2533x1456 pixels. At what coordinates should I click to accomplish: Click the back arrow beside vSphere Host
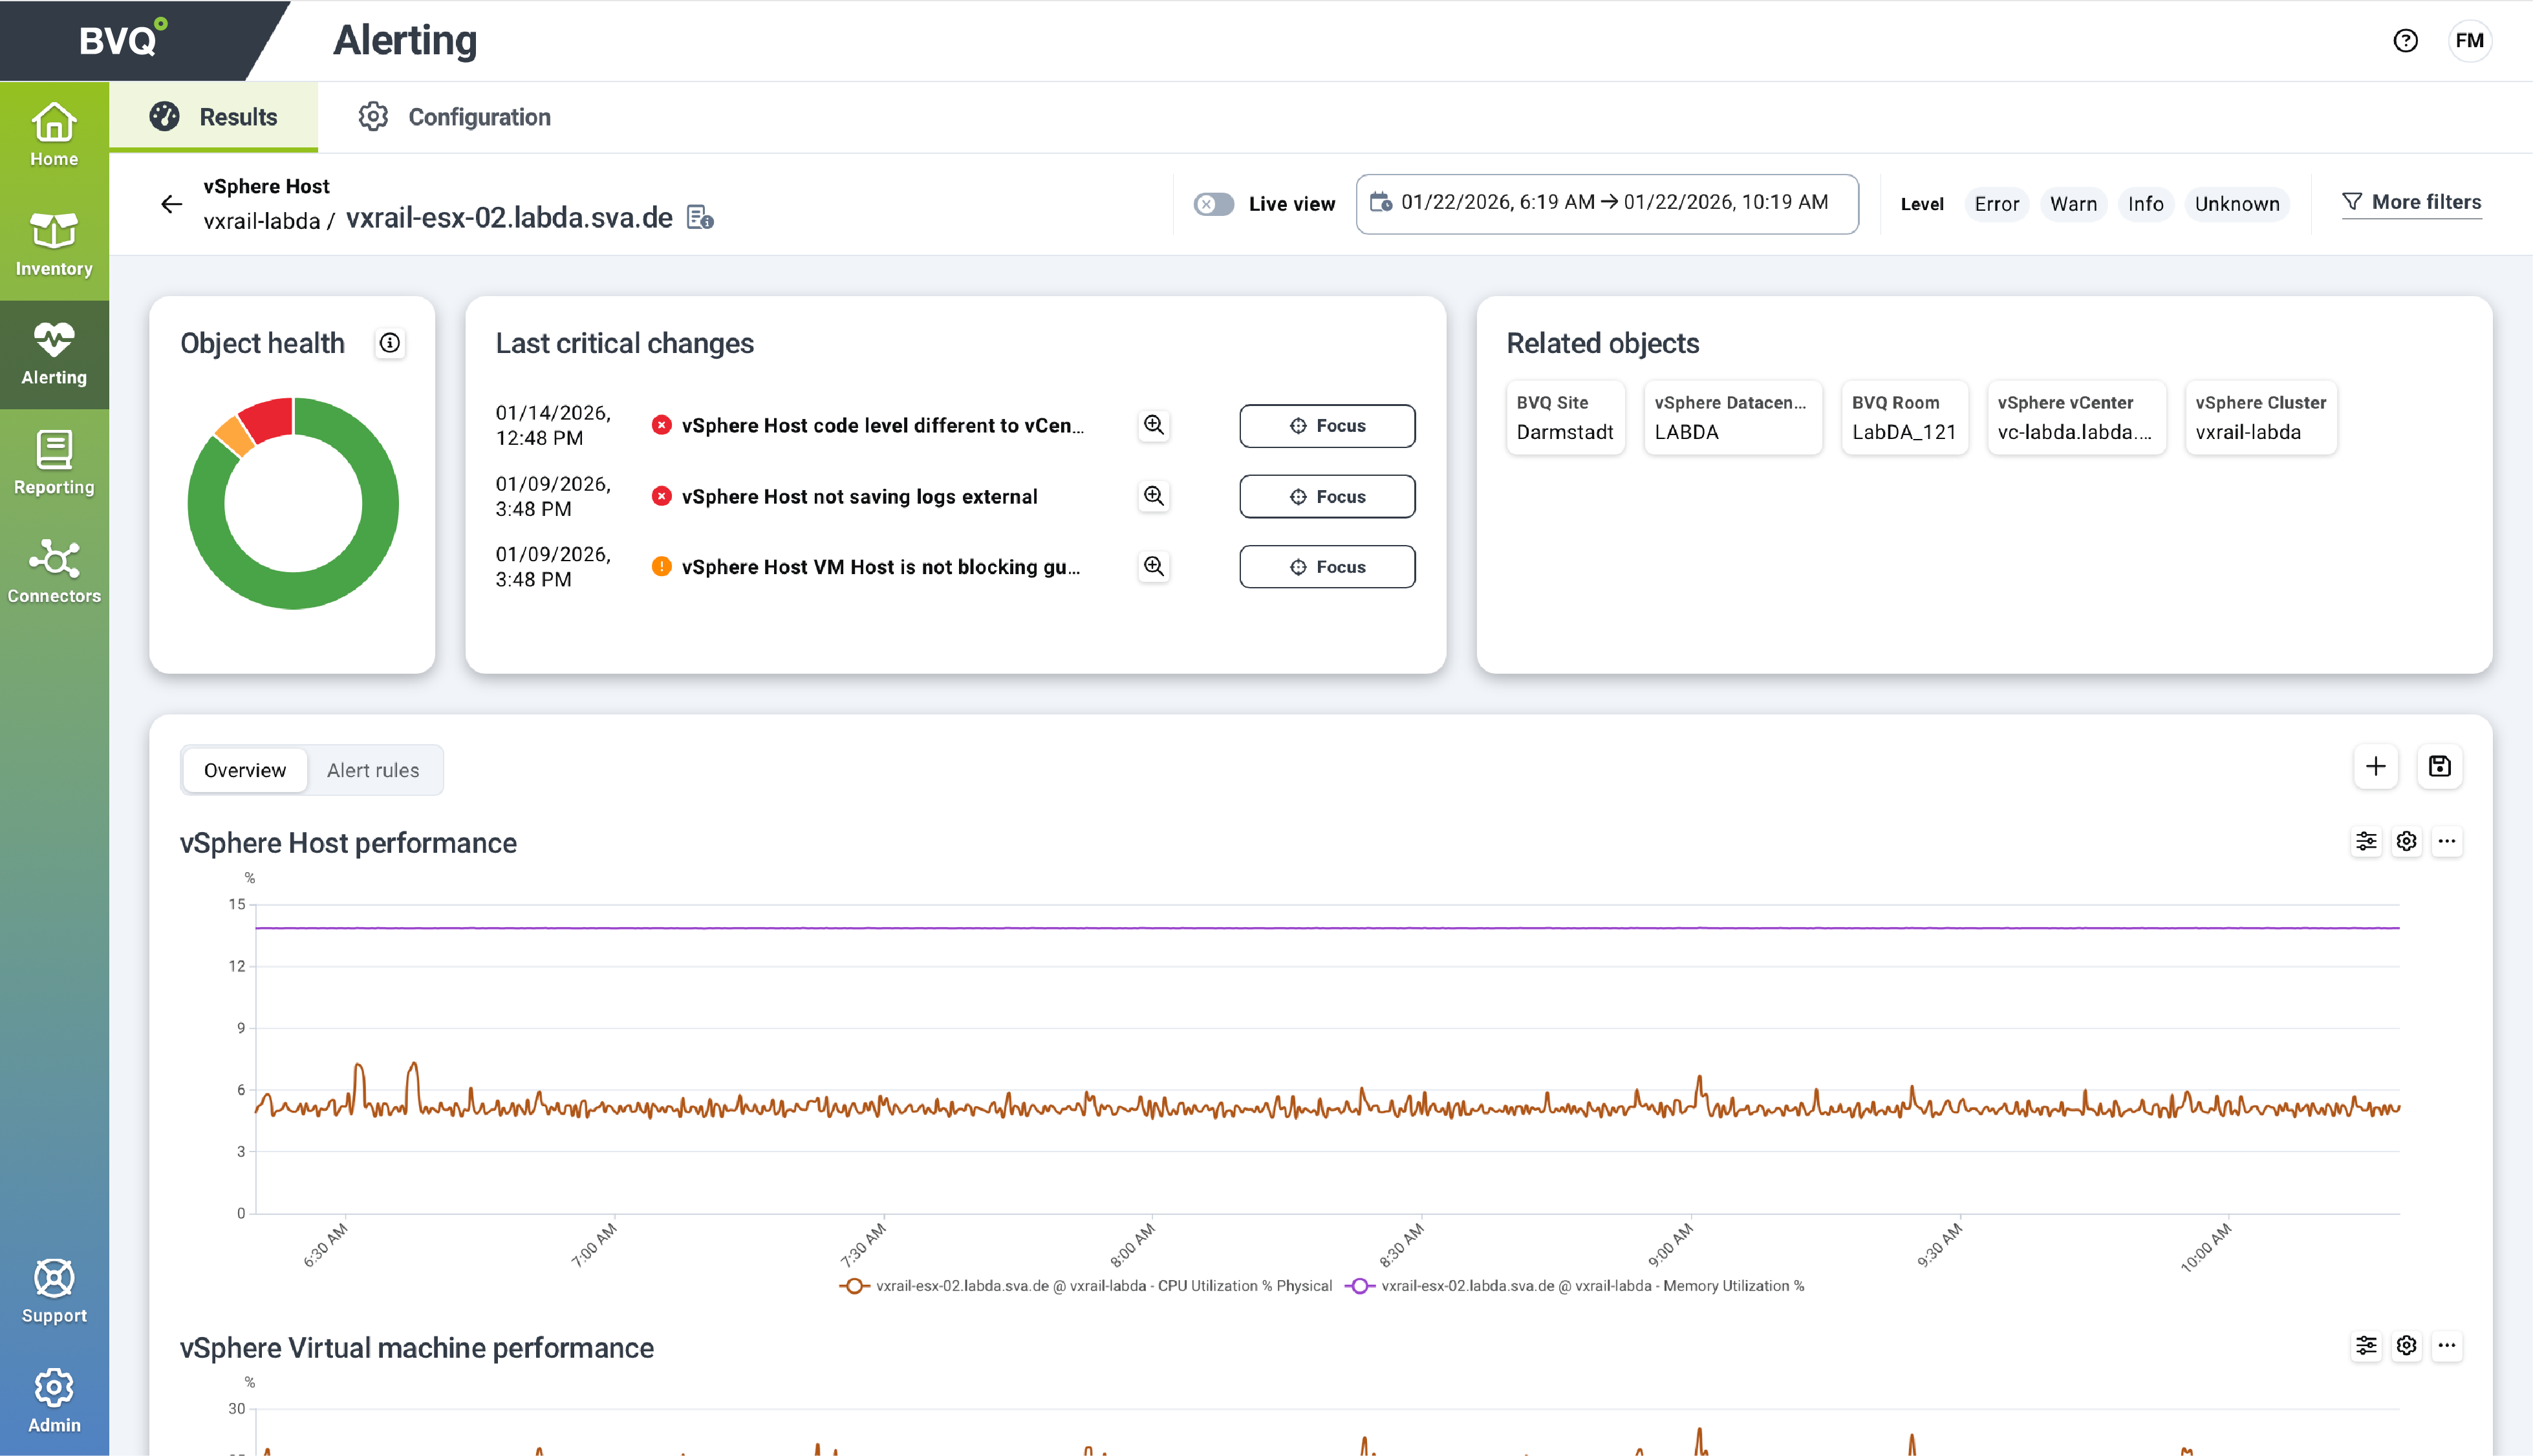171,204
